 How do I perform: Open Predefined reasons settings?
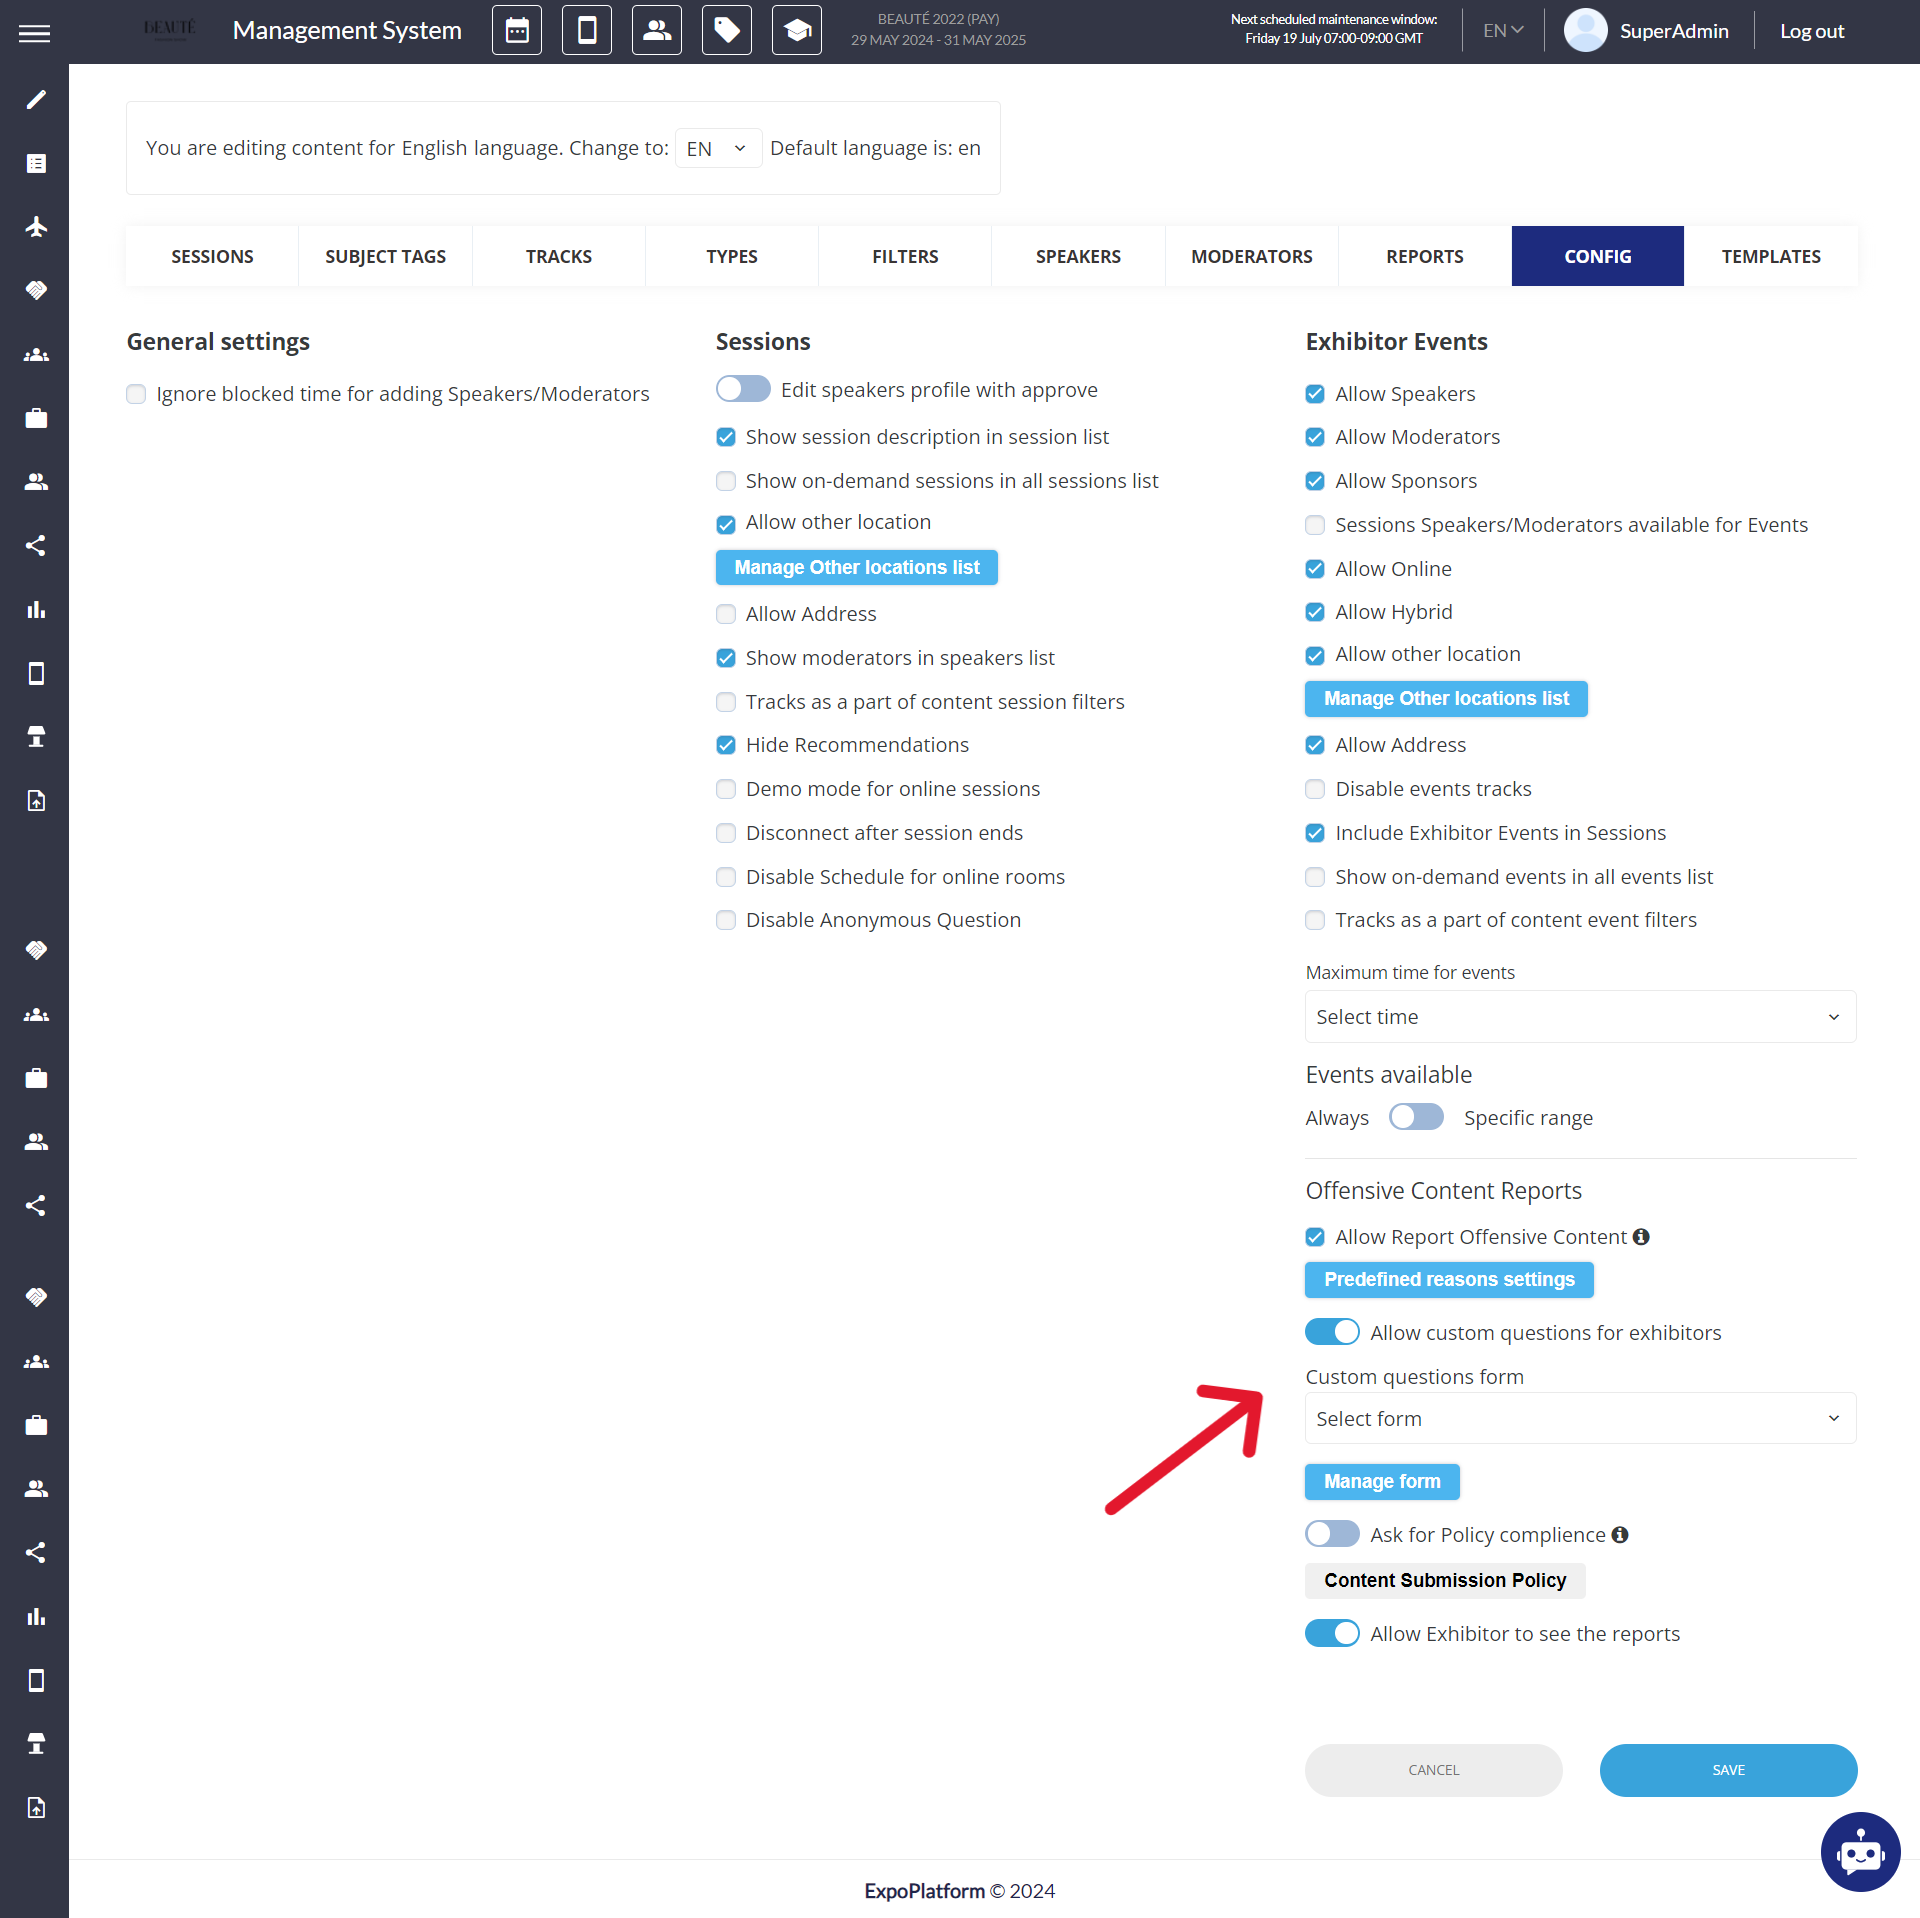pyautogui.click(x=1449, y=1279)
